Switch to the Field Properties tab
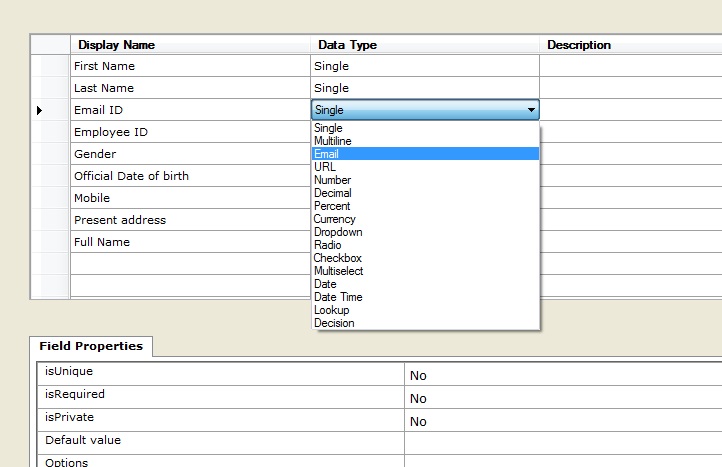Image resolution: width=722 pixels, height=467 pixels. click(x=91, y=346)
